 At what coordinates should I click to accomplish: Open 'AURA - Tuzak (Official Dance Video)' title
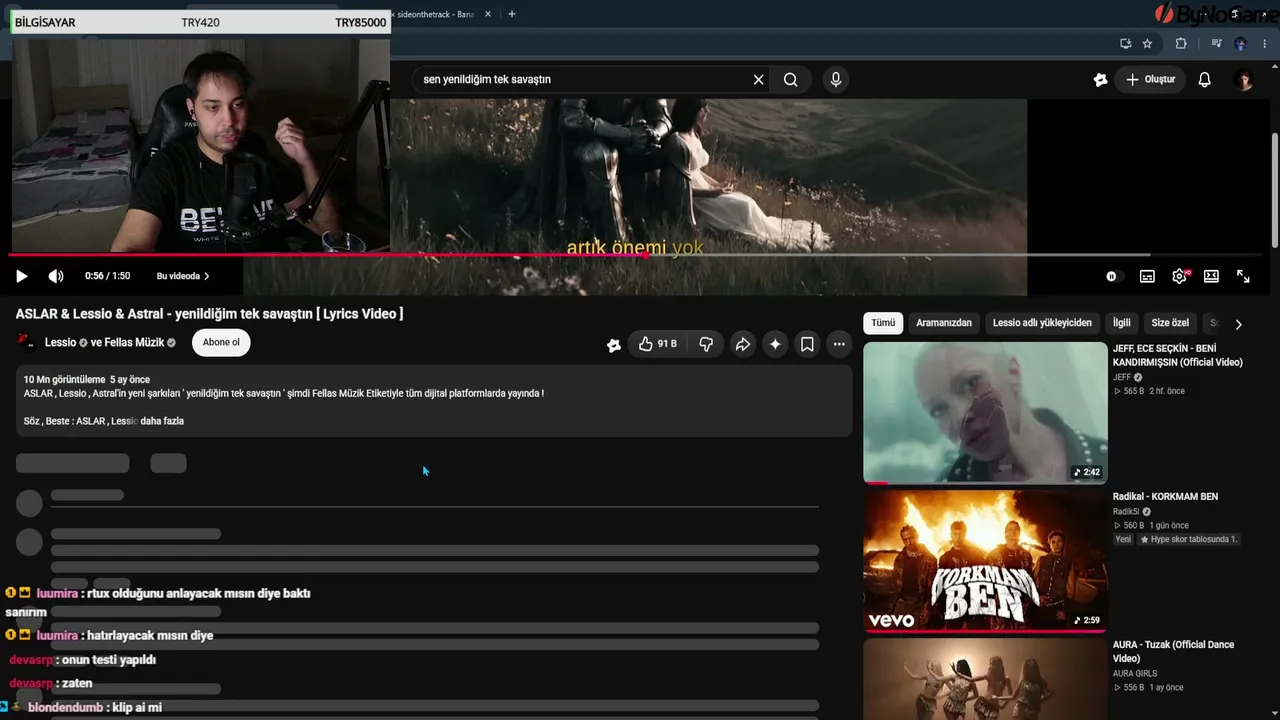click(x=1173, y=652)
